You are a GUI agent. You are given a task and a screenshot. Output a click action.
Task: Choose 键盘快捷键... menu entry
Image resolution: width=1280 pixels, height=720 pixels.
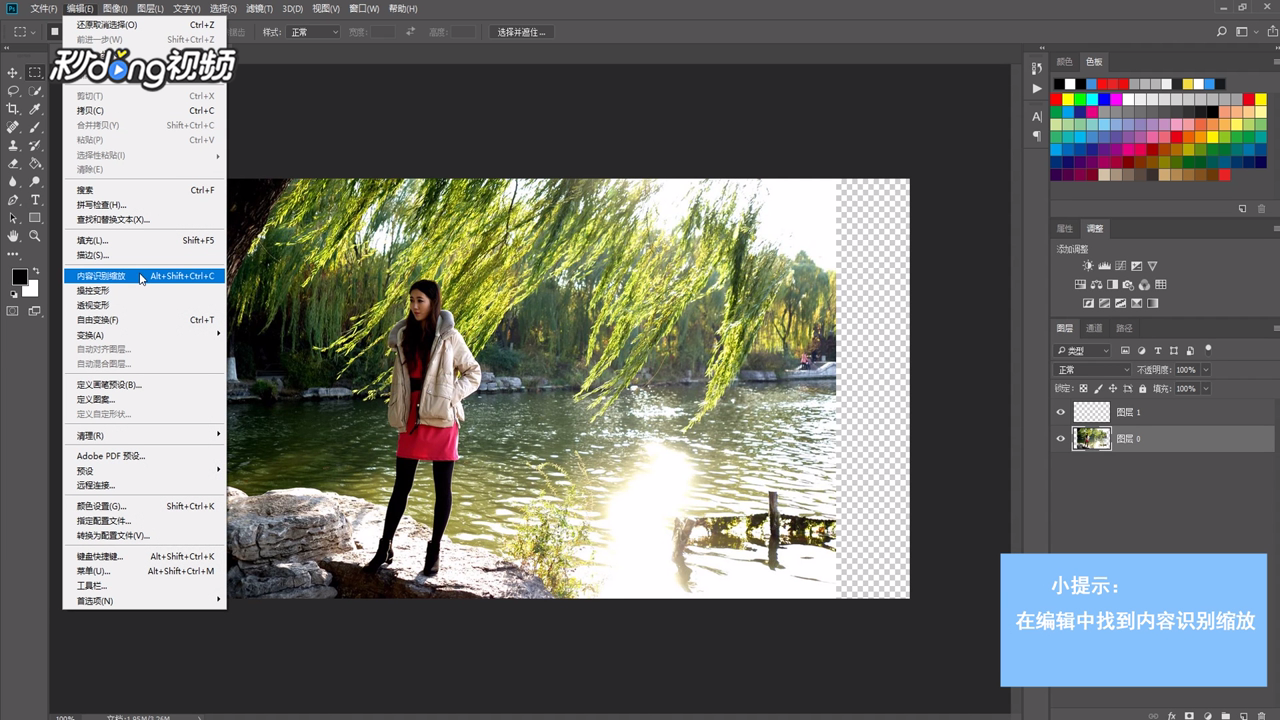145,556
